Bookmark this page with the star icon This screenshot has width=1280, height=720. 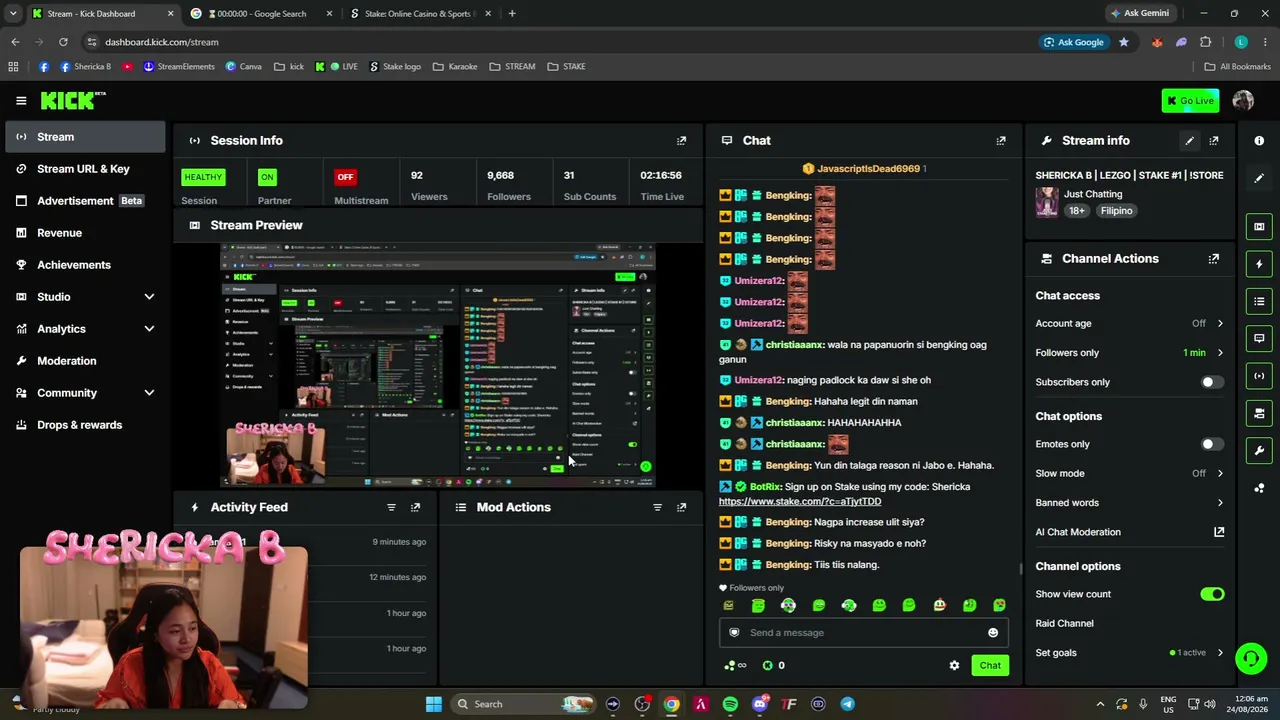click(1124, 42)
